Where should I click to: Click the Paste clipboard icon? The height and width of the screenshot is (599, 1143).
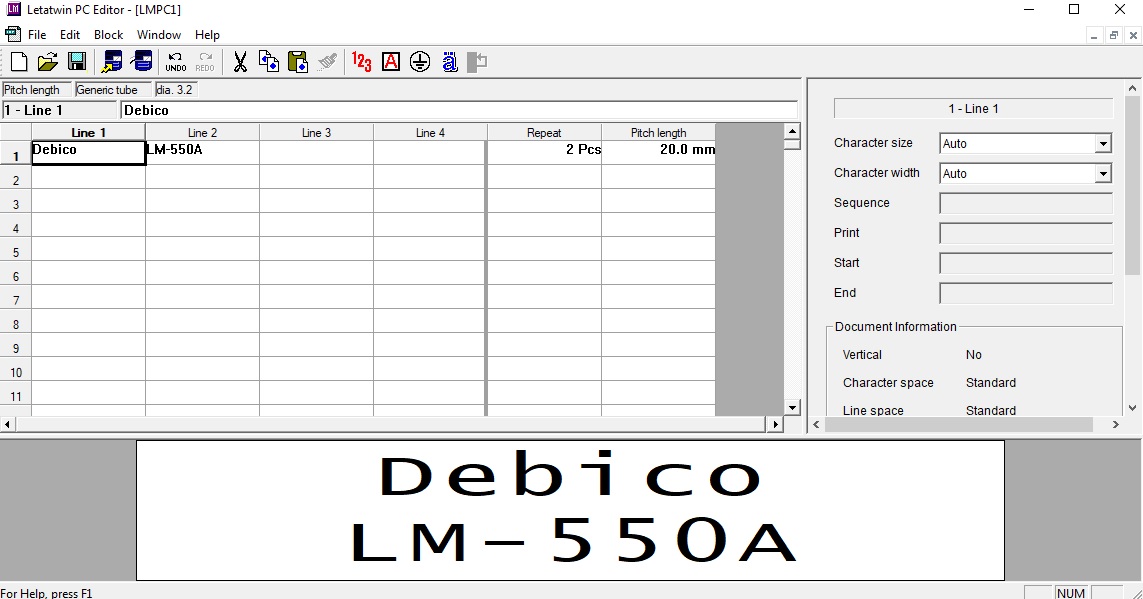pyautogui.click(x=298, y=62)
